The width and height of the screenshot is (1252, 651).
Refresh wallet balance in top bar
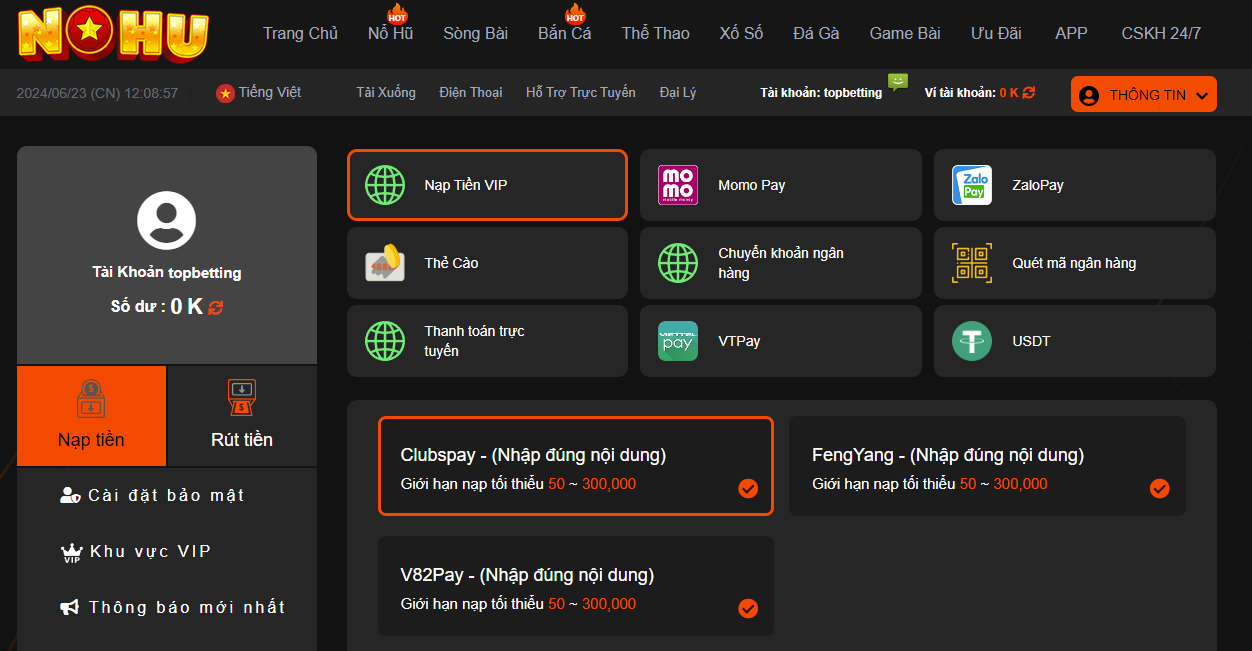(x=1029, y=92)
